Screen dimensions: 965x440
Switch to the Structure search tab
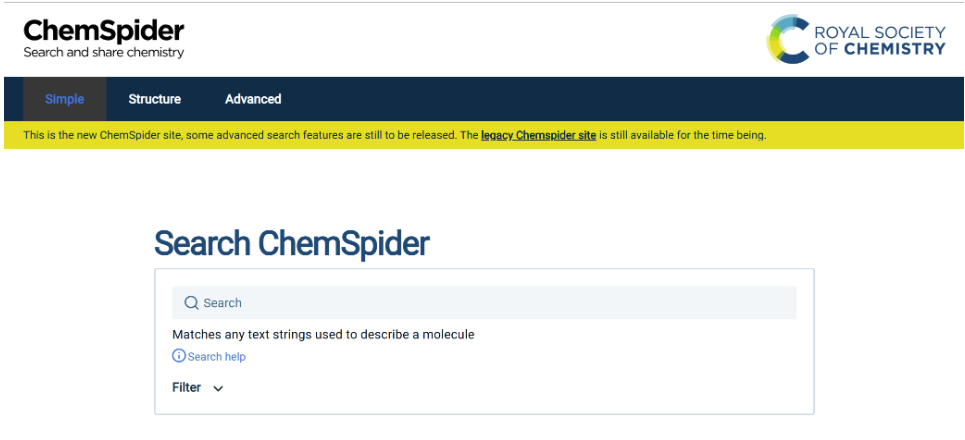[x=154, y=99]
